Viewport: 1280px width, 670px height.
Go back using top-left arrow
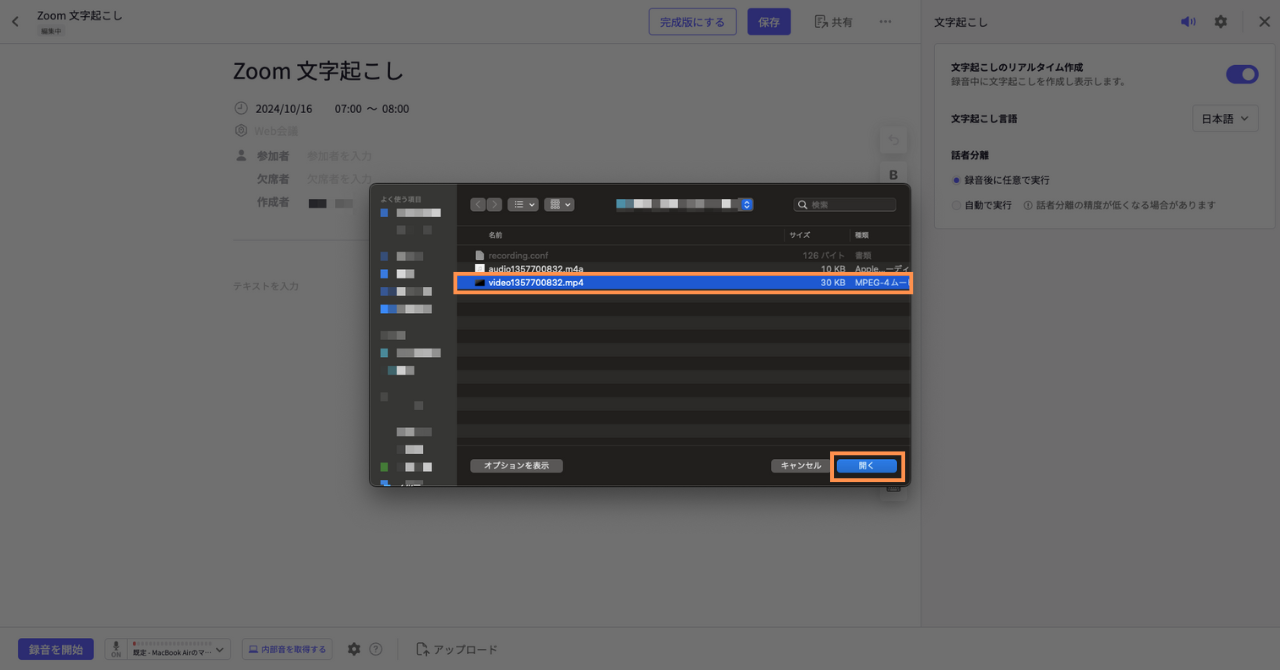15,21
